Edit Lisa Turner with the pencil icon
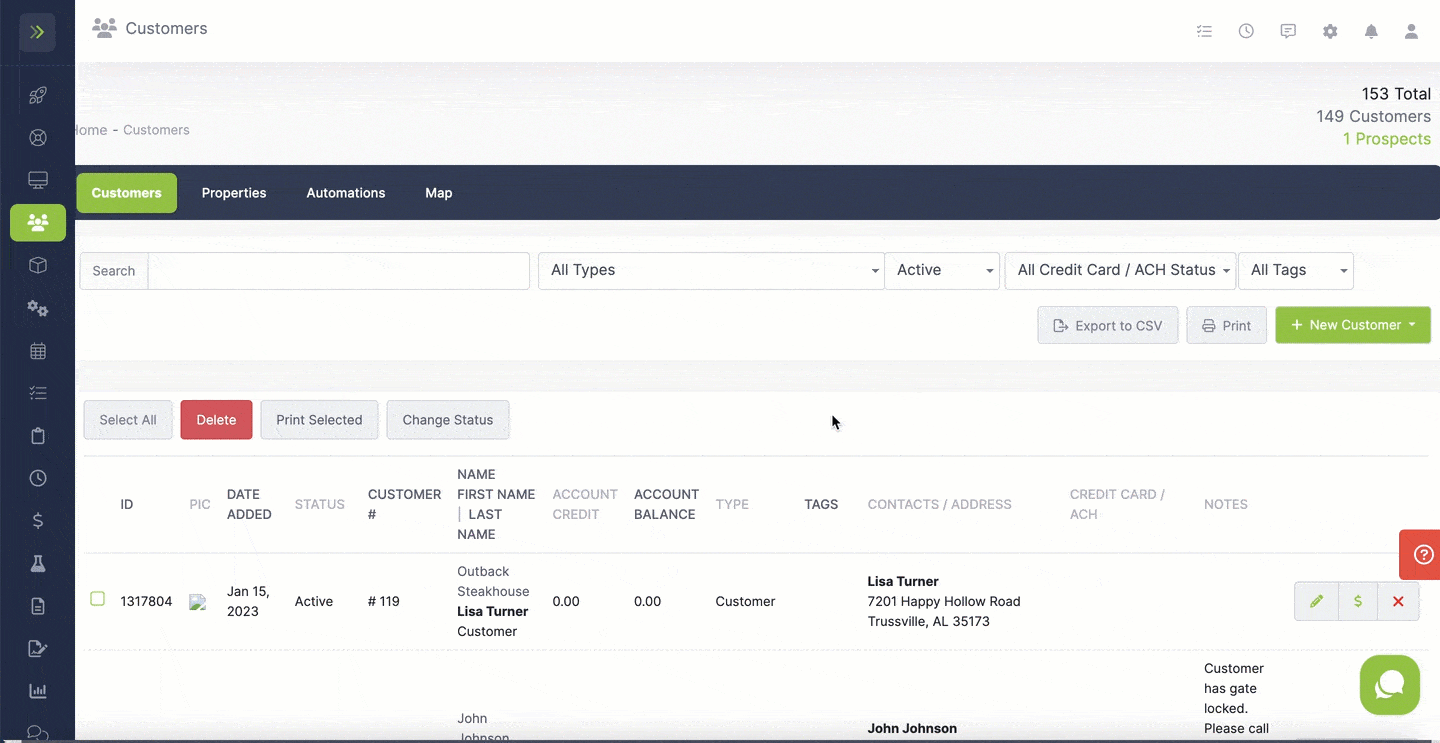 tap(1316, 601)
